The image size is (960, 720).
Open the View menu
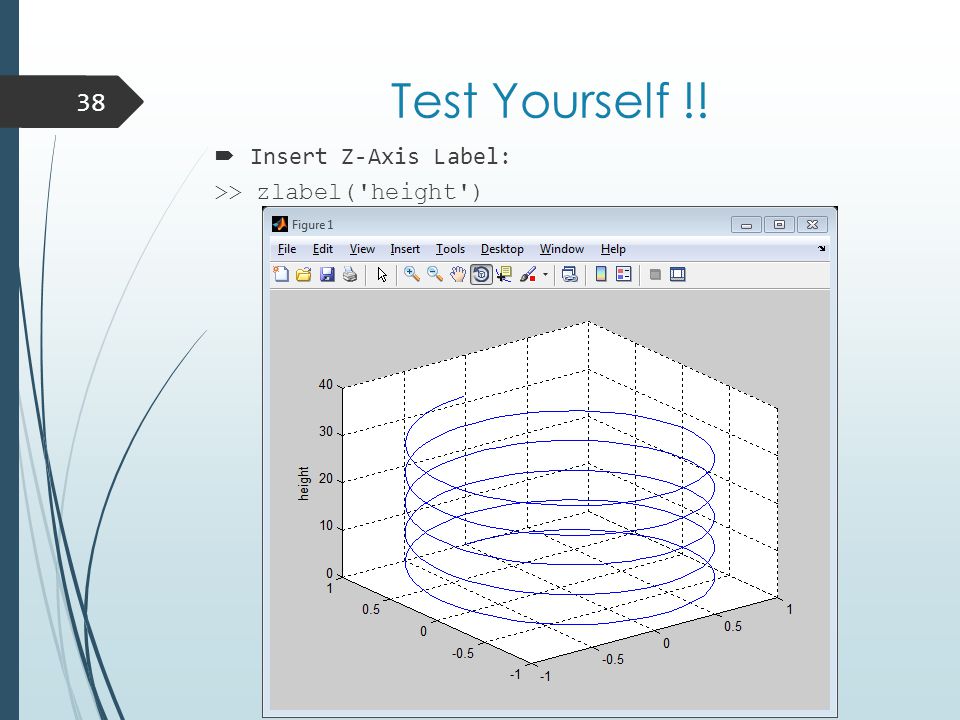click(362, 249)
